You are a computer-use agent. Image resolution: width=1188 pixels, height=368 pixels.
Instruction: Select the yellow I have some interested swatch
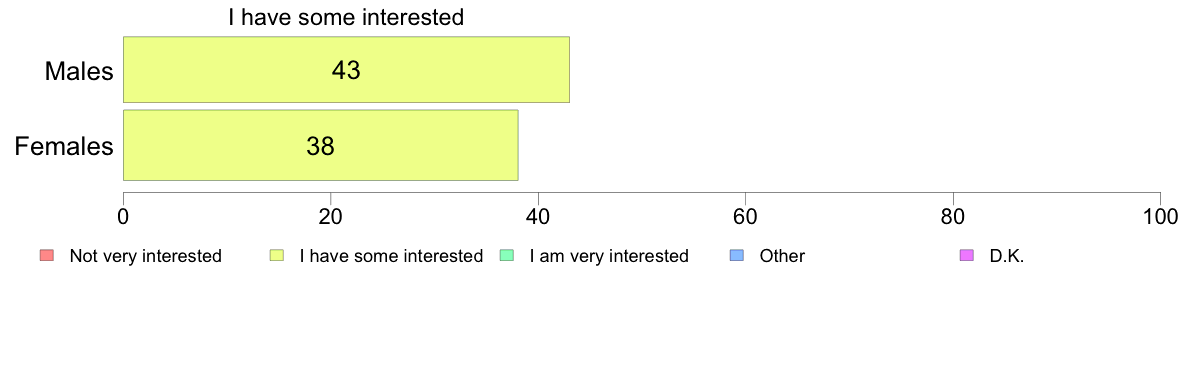(277, 256)
